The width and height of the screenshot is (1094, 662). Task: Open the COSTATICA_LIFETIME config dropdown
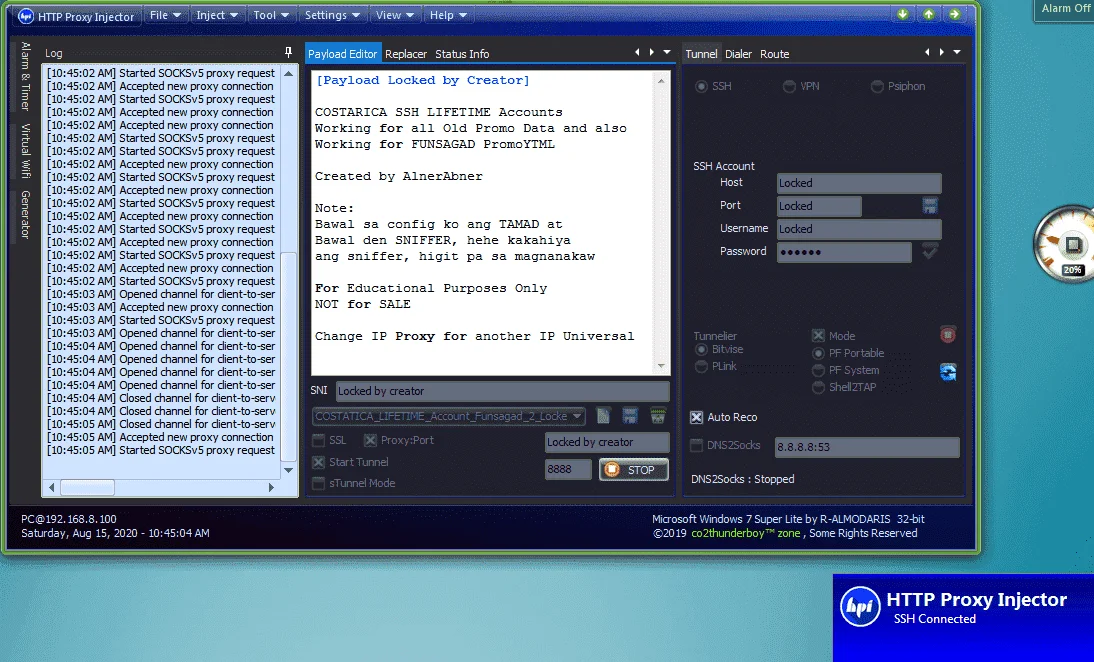(x=449, y=416)
